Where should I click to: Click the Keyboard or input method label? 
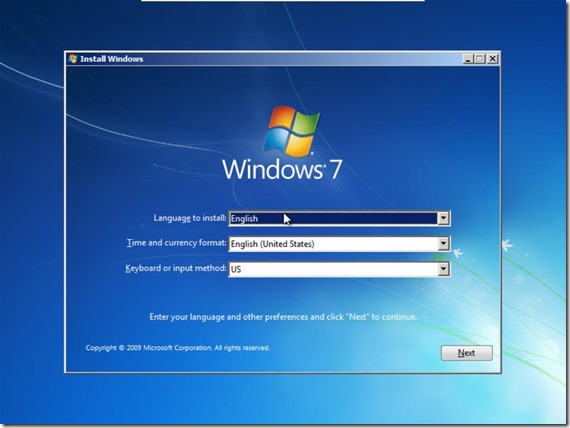[176, 268]
